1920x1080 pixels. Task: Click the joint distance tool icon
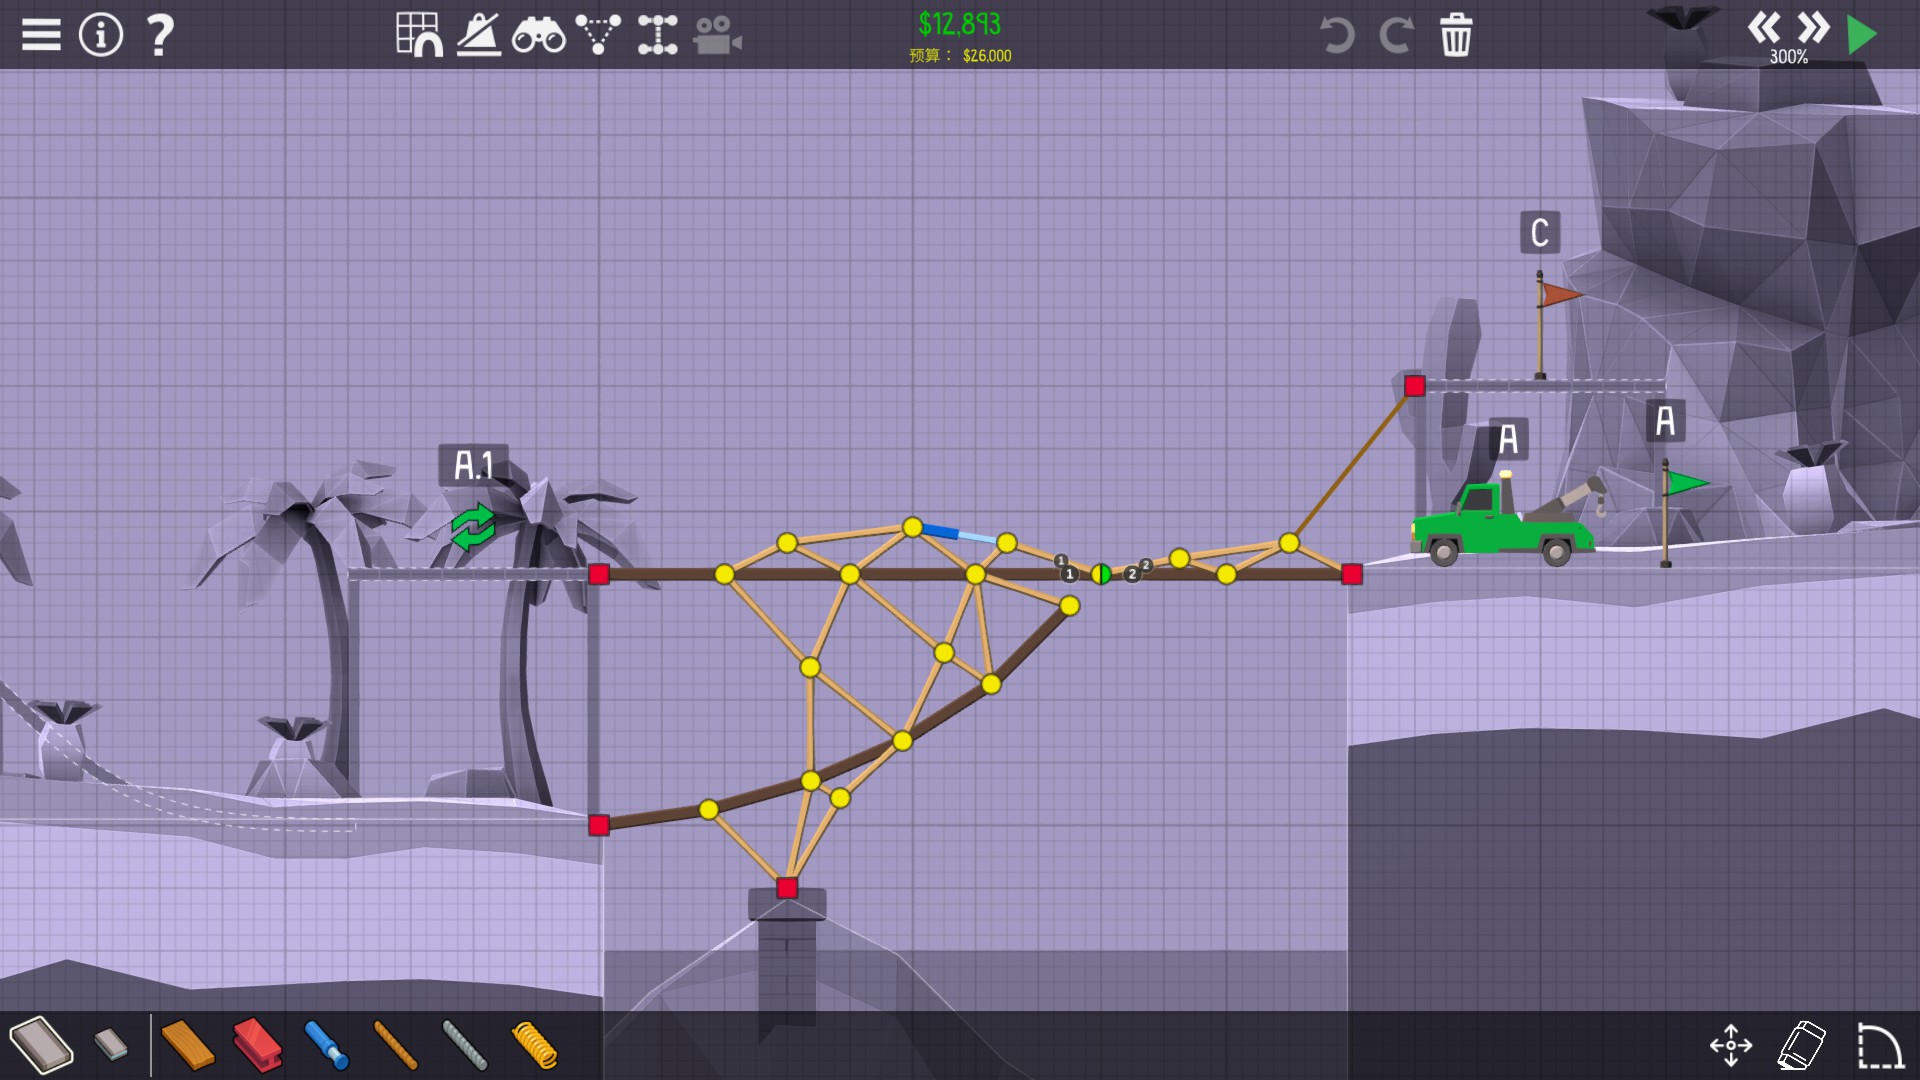click(x=657, y=35)
